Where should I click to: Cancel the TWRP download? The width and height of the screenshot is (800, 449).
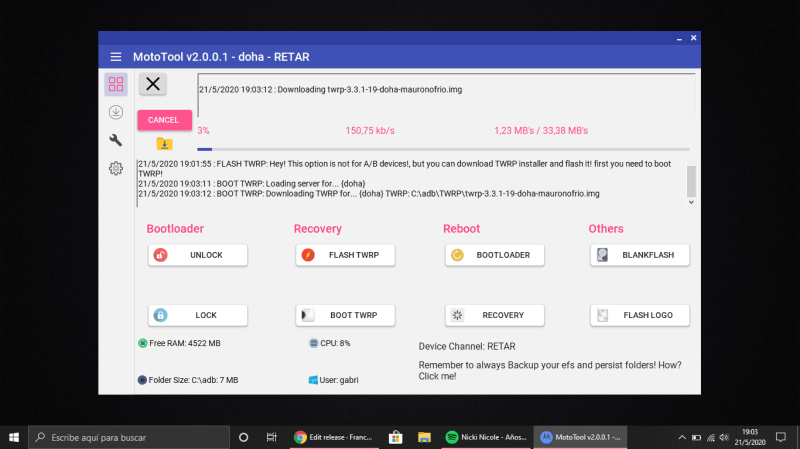tap(164, 120)
